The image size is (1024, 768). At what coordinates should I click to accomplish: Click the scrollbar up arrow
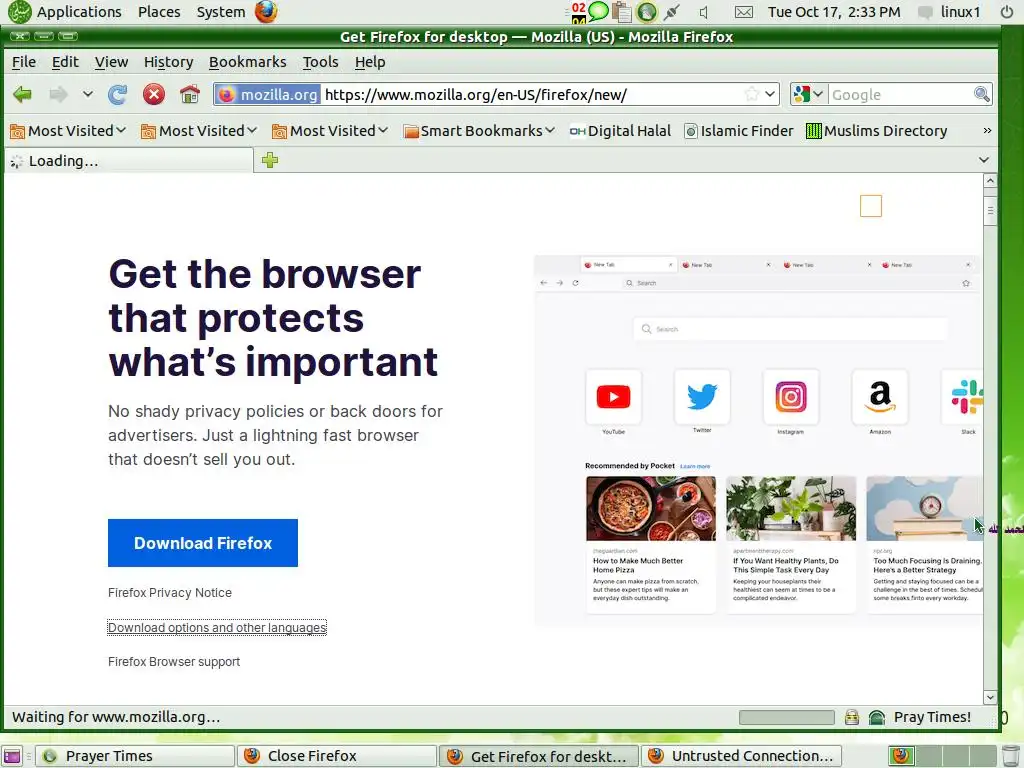tap(990, 181)
